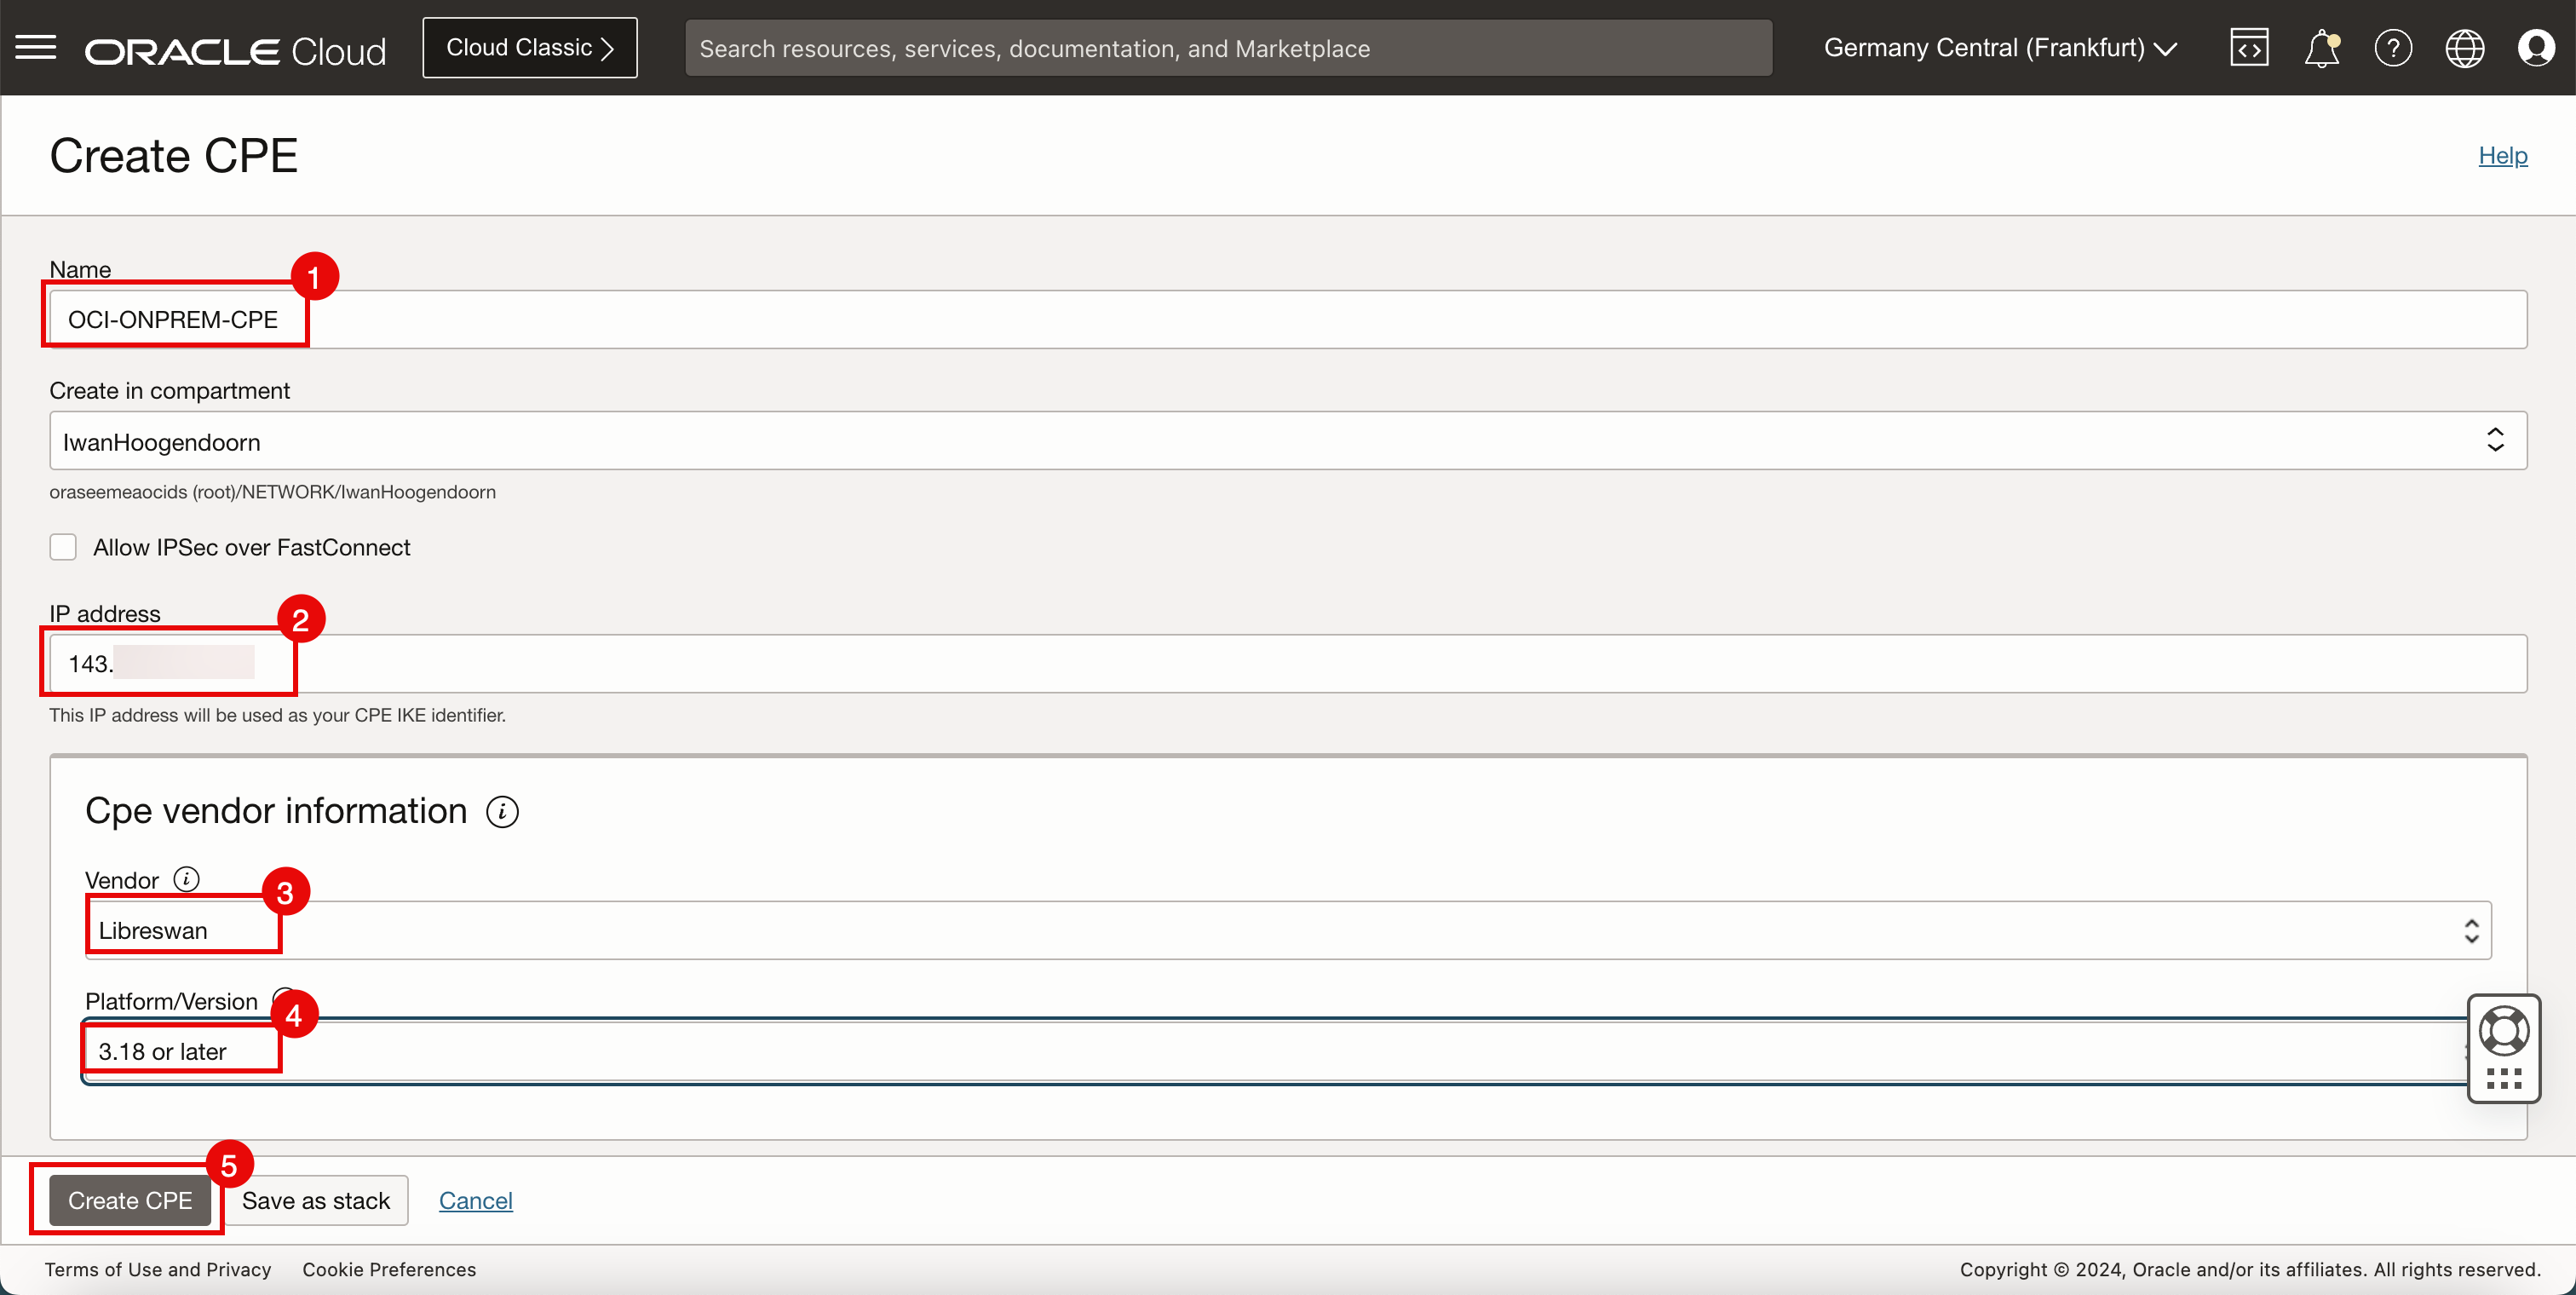Click the Save as stack button

(x=315, y=1200)
